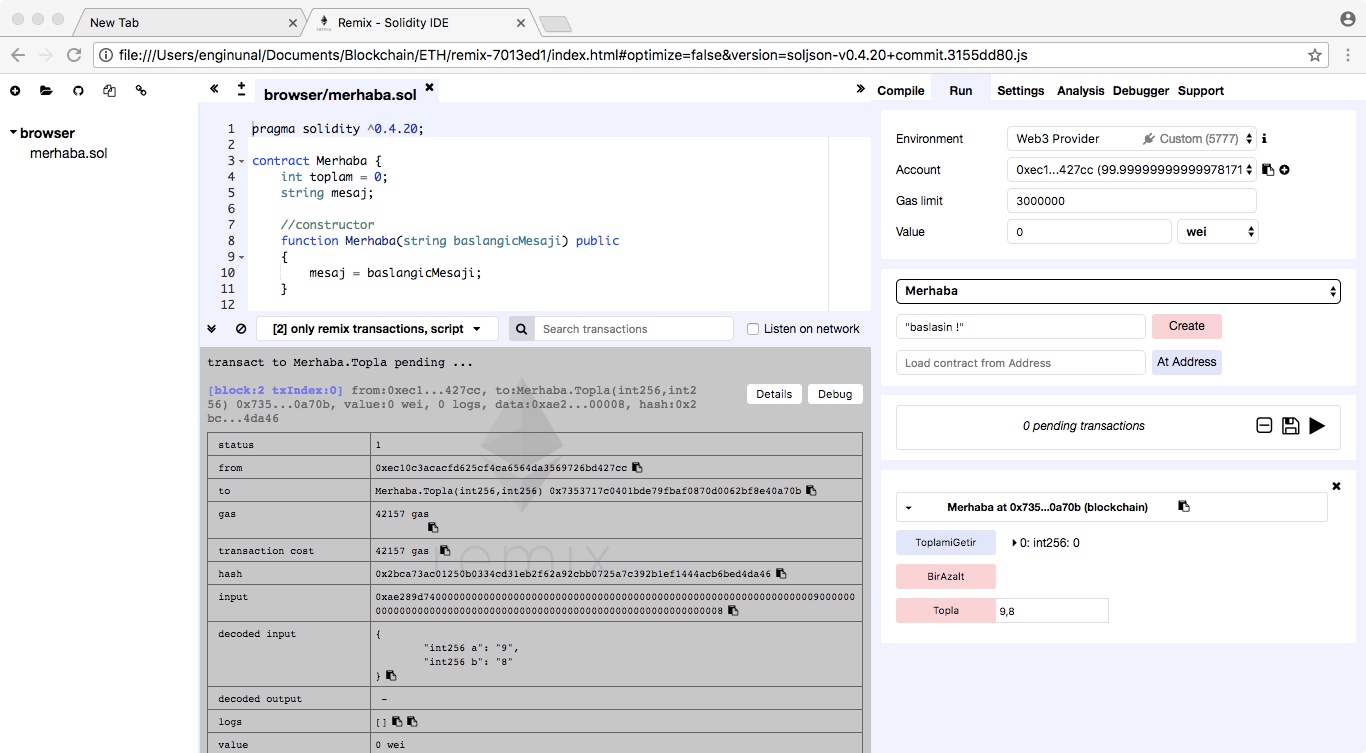Image resolution: width=1366 pixels, height=753 pixels.
Task: Copy the transaction hash value
Action: click(781, 574)
